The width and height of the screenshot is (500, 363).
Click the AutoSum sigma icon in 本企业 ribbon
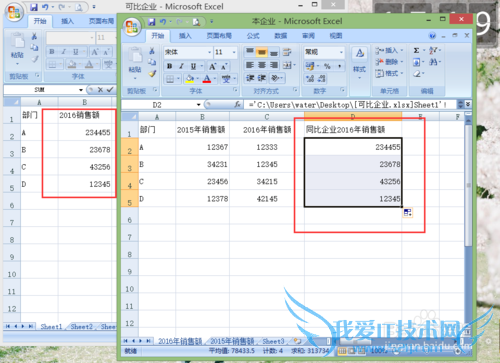coord(416,50)
